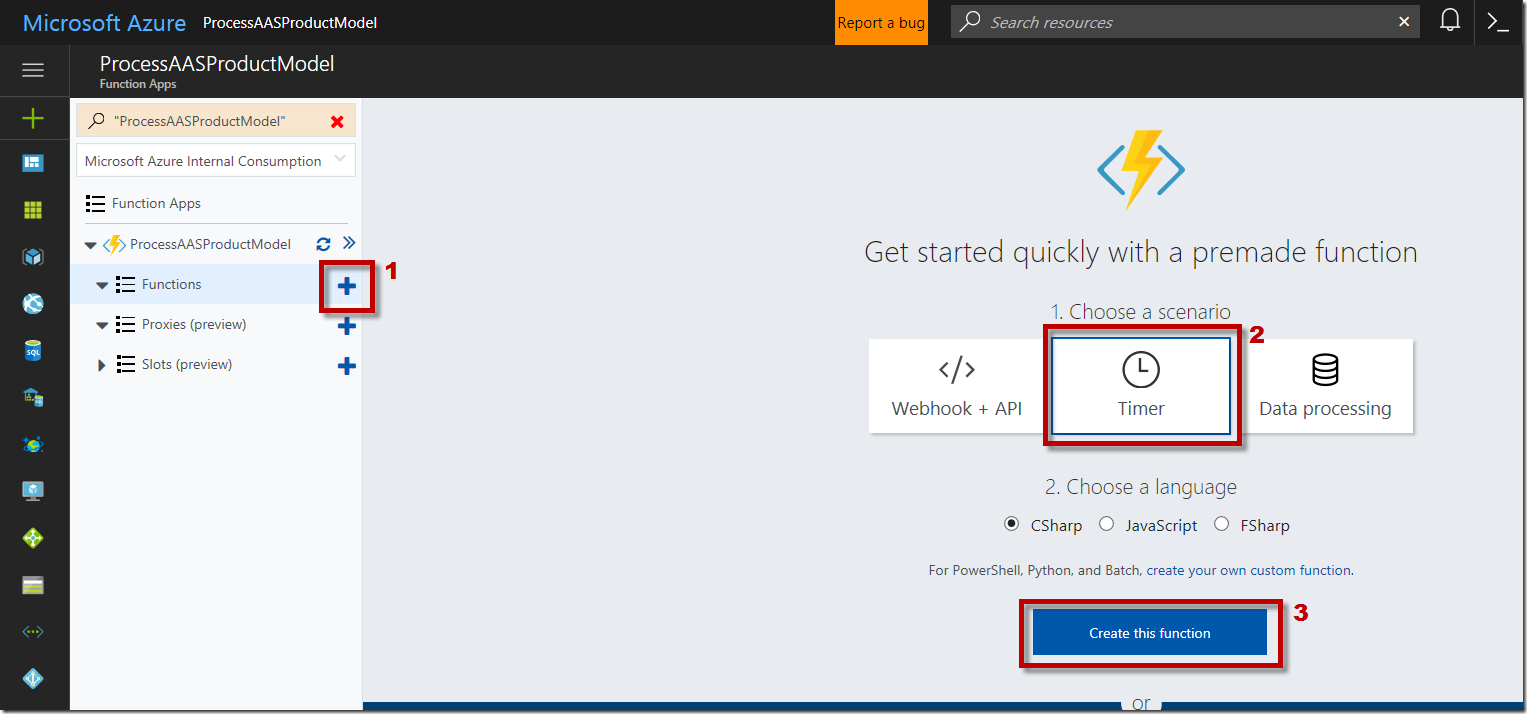Open the SQL data warehouse sidebar icon
The image size is (1527, 714).
(x=33, y=398)
